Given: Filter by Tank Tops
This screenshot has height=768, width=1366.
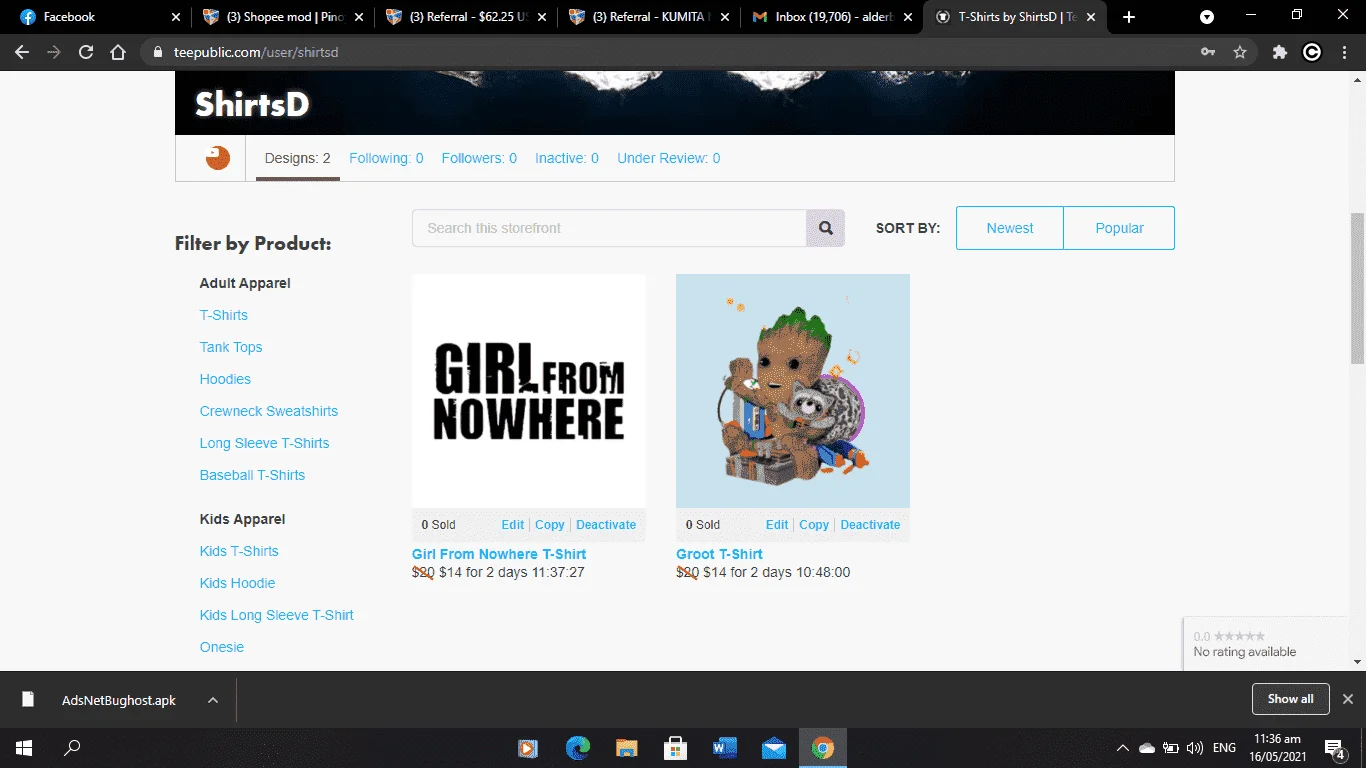Looking at the screenshot, I should pos(231,347).
